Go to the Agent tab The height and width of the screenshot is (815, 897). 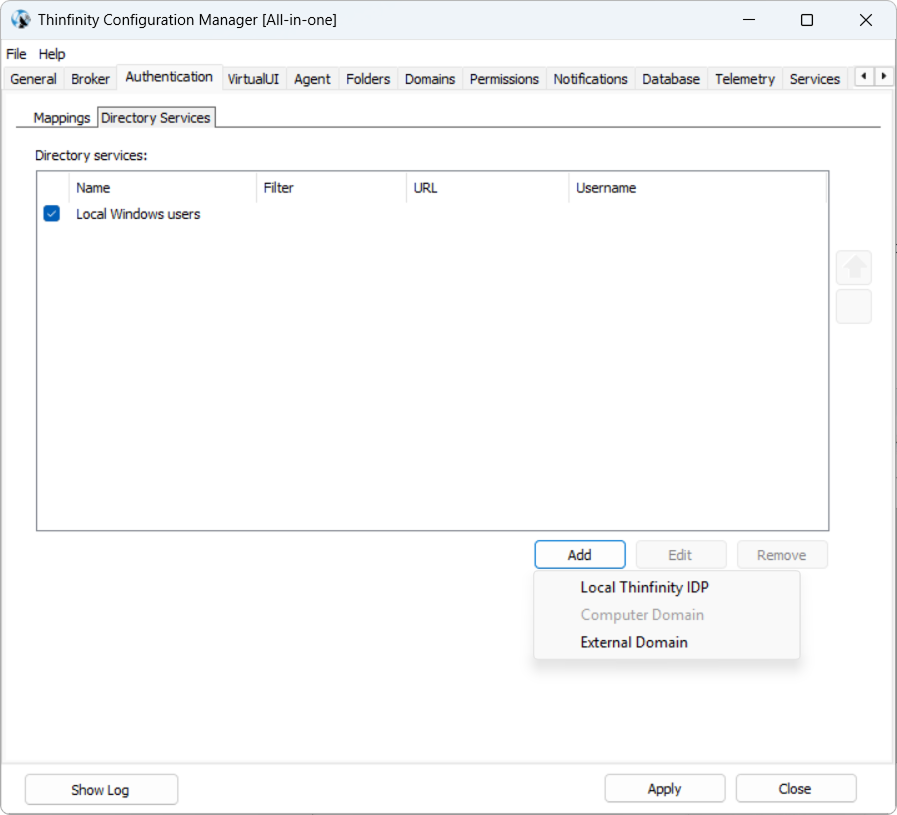coord(312,79)
